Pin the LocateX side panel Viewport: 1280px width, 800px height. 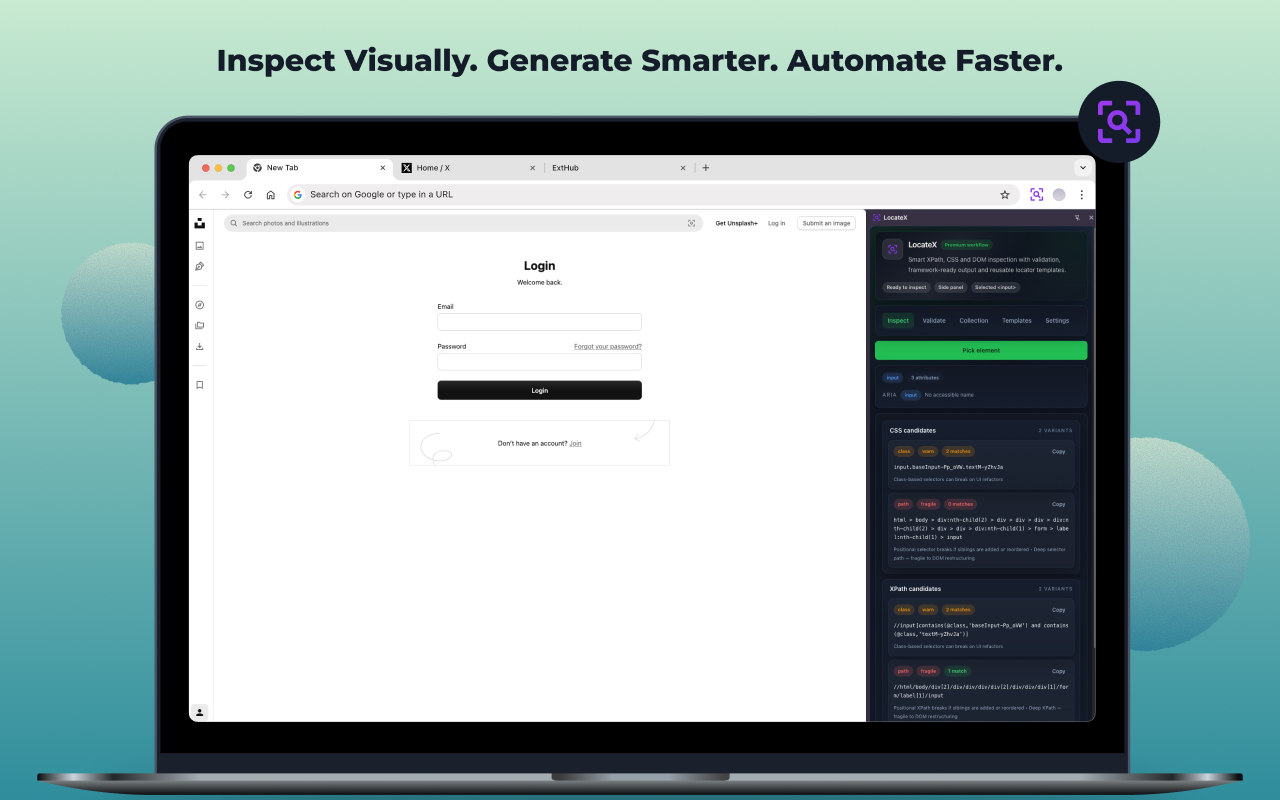click(1077, 217)
